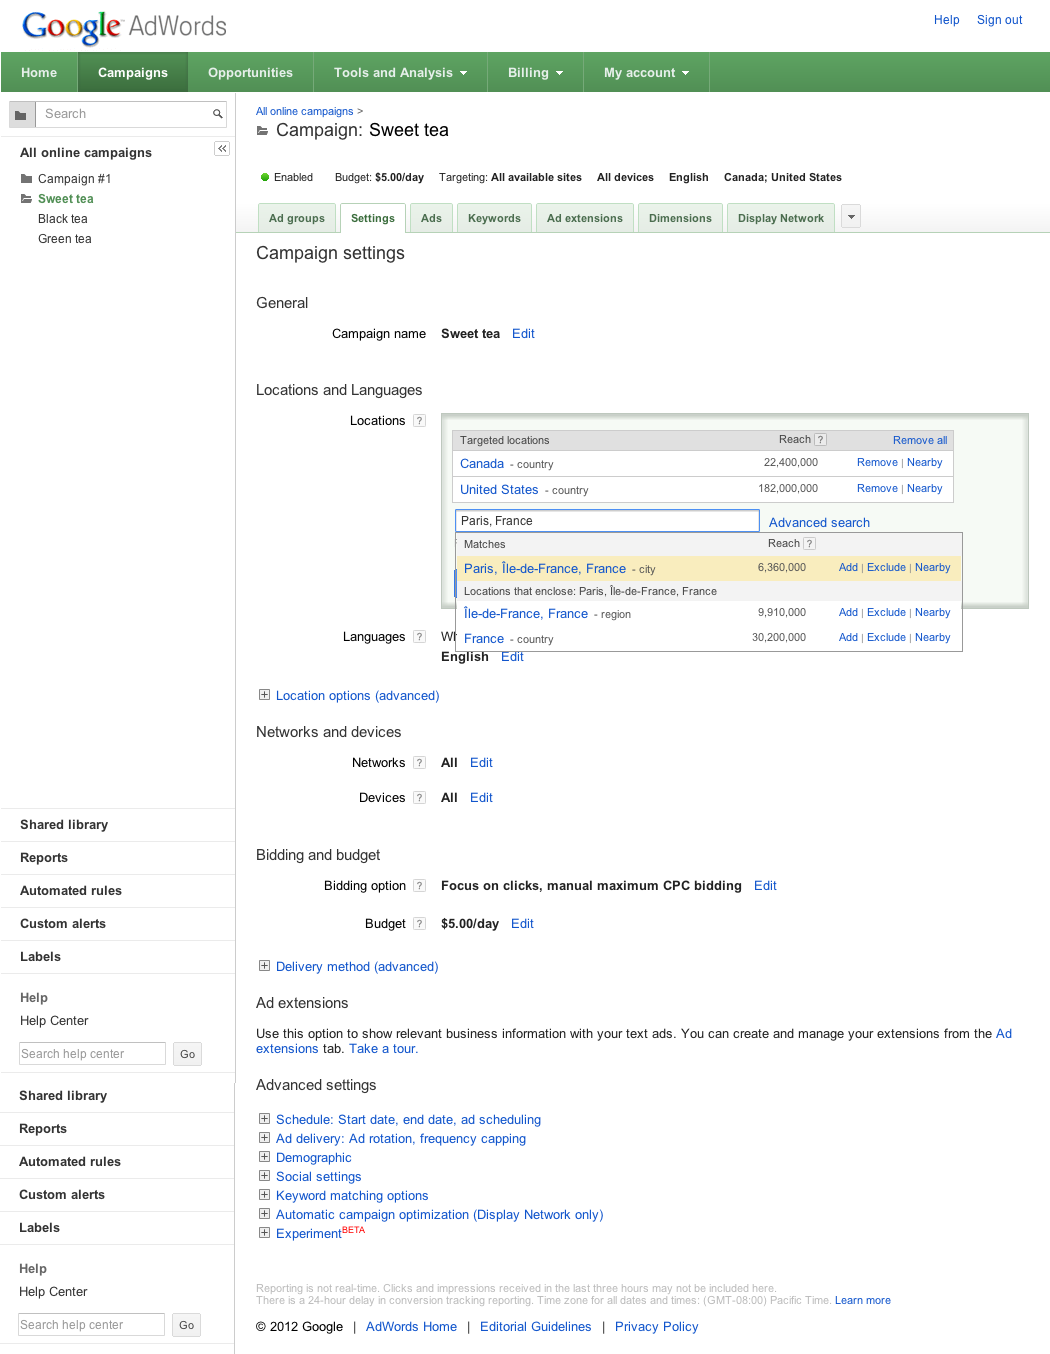Image resolution: width=1050 pixels, height=1354 pixels.
Task: Expand Ad delivery: Ad rotation section
Action: click(264, 1138)
